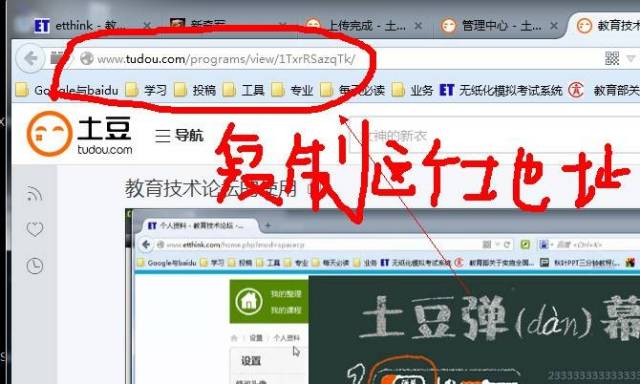Open the 学习 bookmarks folder

pos(146,90)
